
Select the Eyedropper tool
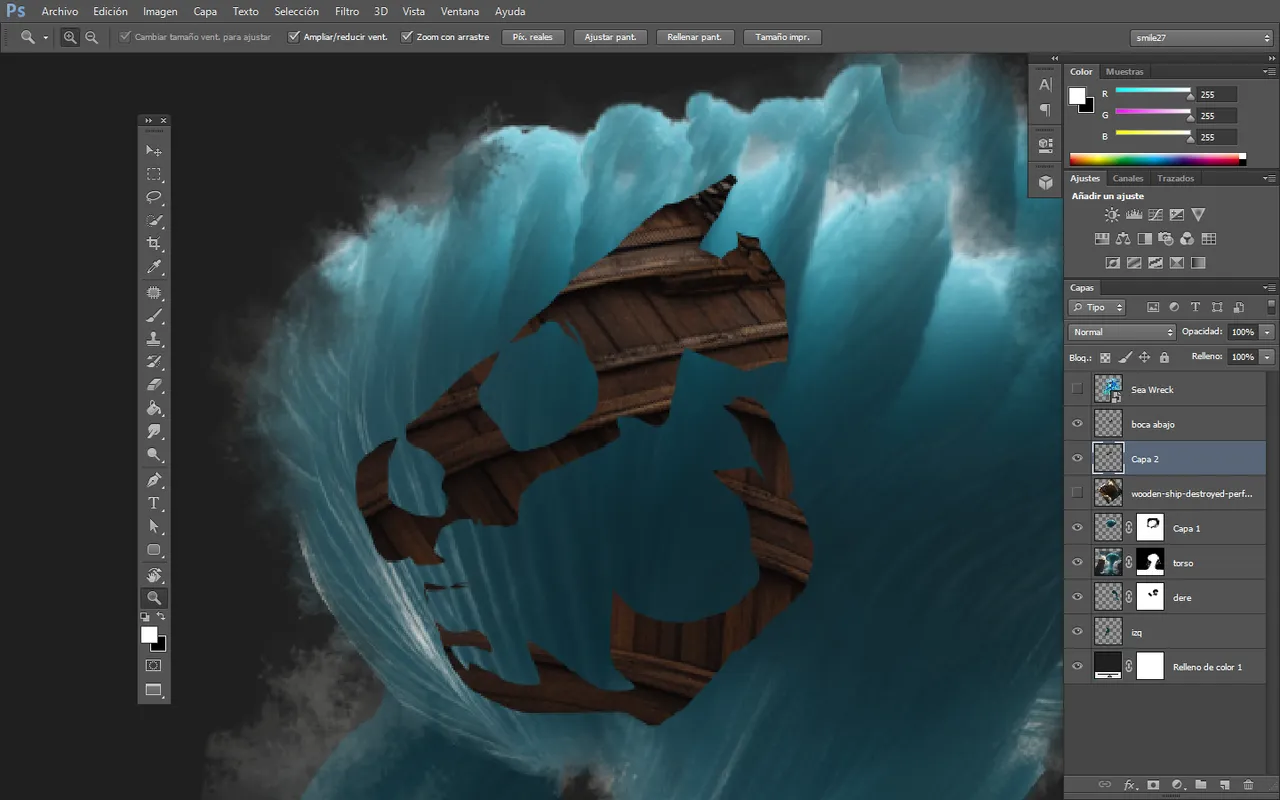pos(154,268)
